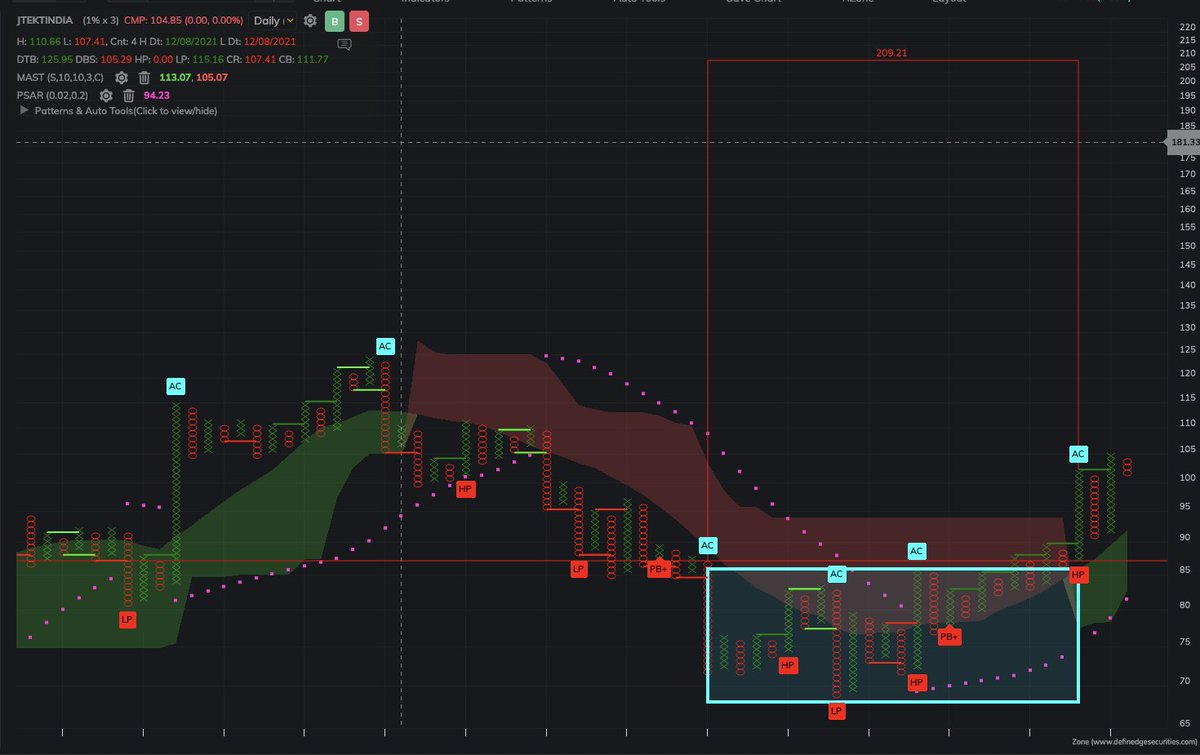Open PSAR indicator settings gear

[105, 95]
